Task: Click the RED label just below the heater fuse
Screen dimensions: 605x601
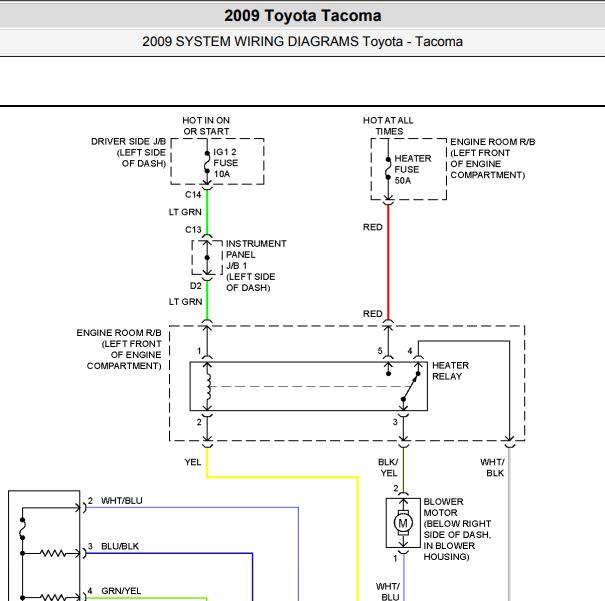Action: click(x=372, y=227)
